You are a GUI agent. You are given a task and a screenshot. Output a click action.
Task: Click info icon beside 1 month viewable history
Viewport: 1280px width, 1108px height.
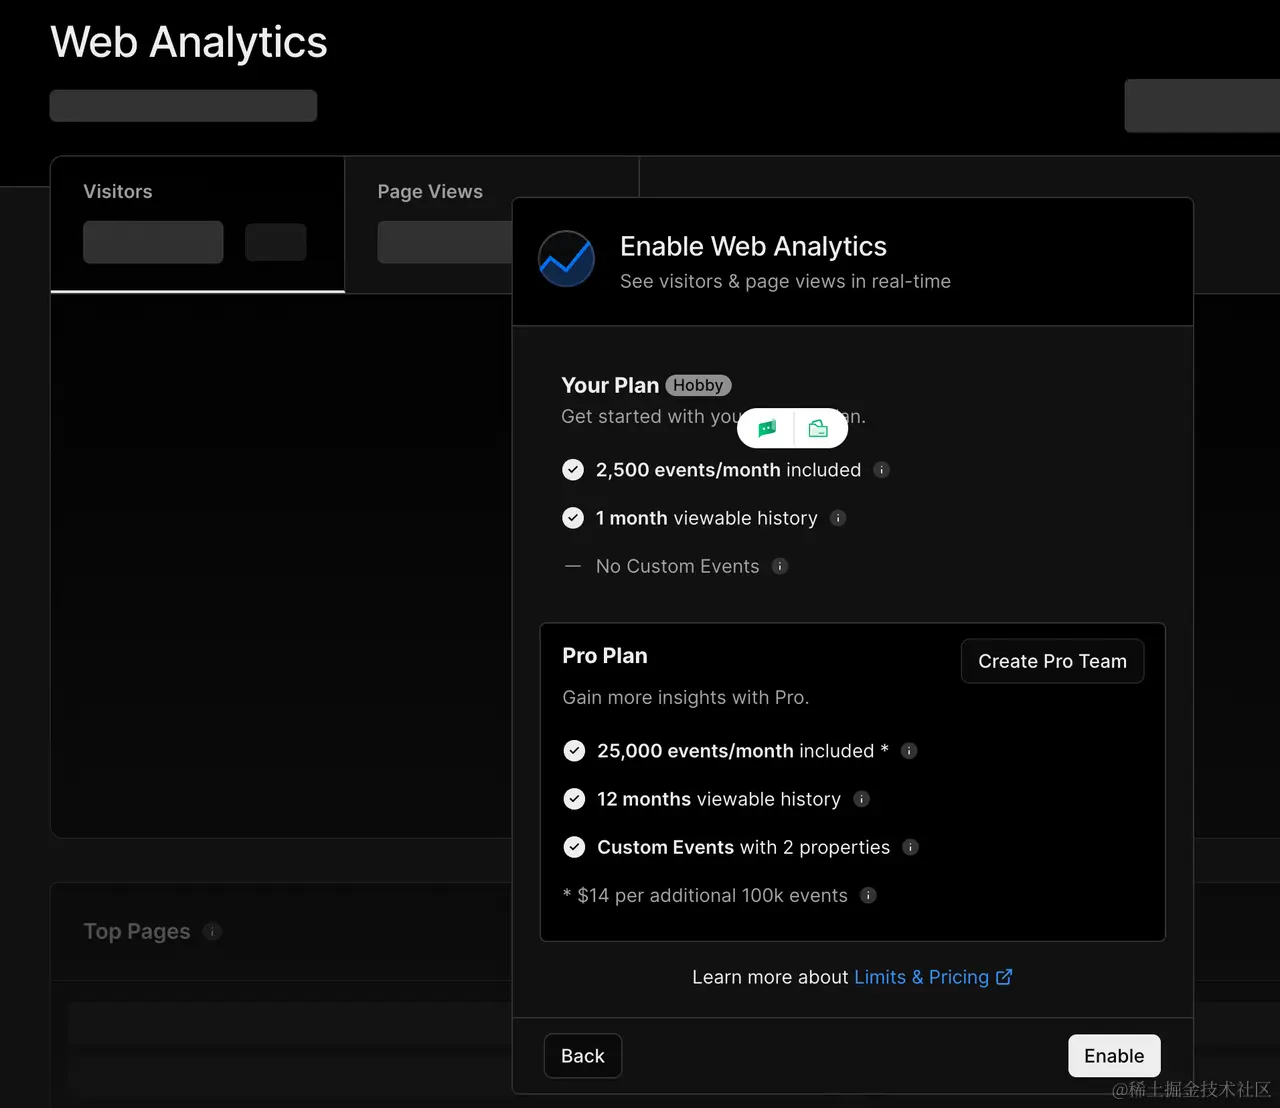pyautogui.click(x=839, y=518)
